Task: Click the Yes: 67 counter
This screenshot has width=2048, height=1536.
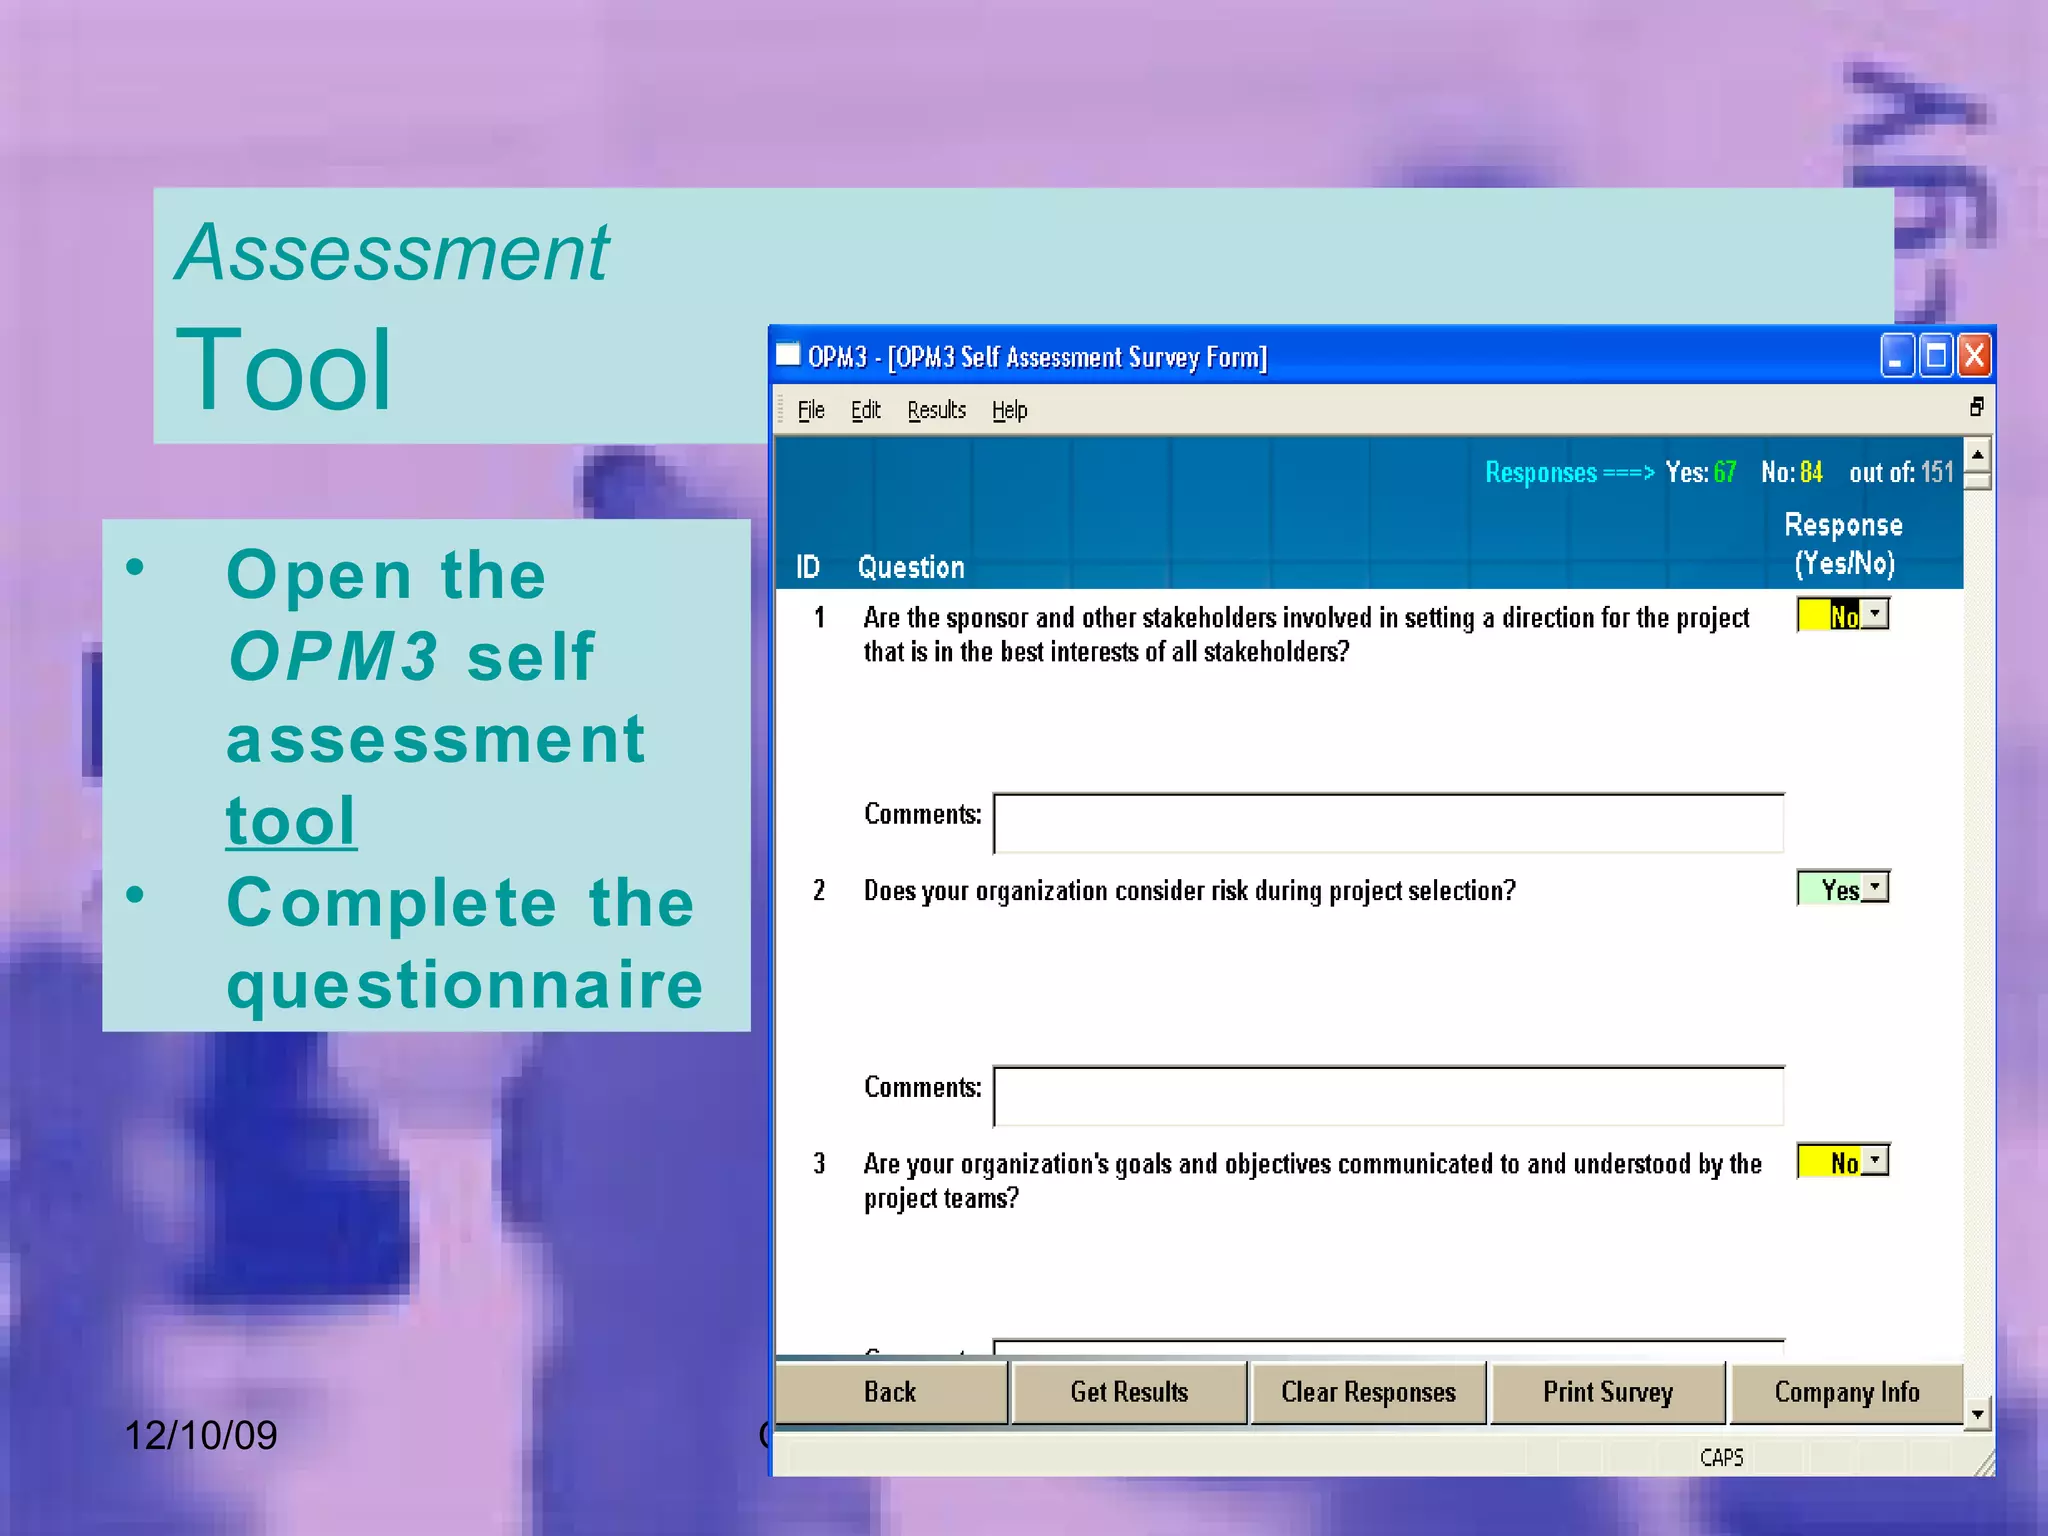Action: 1701,472
